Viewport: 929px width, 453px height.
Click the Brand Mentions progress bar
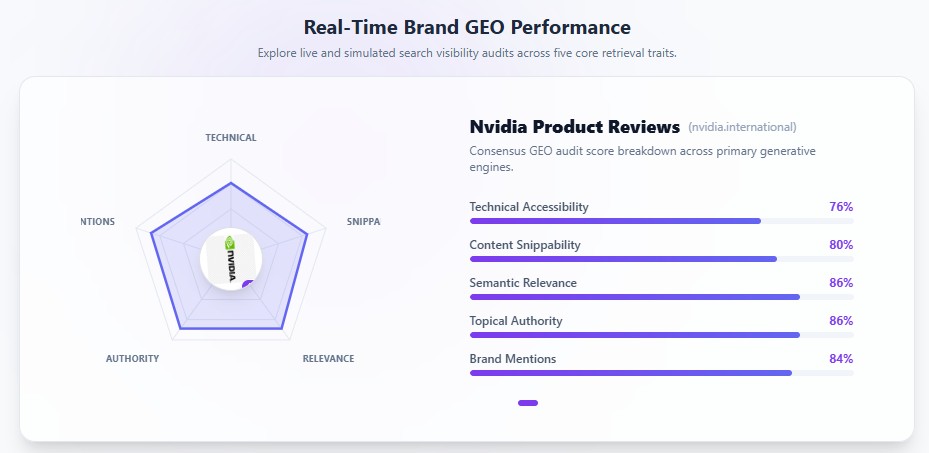click(x=662, y=372)
